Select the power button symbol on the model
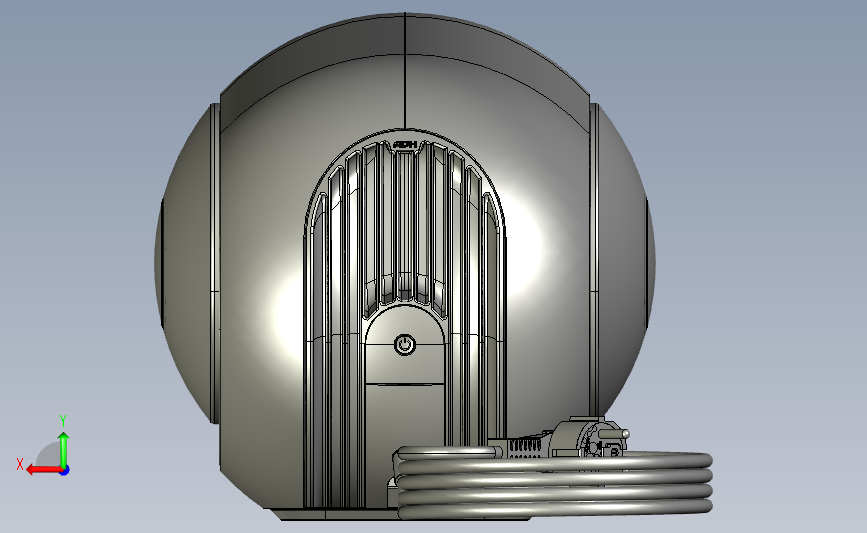Screen dimensions: 867x533 [405, 344]
